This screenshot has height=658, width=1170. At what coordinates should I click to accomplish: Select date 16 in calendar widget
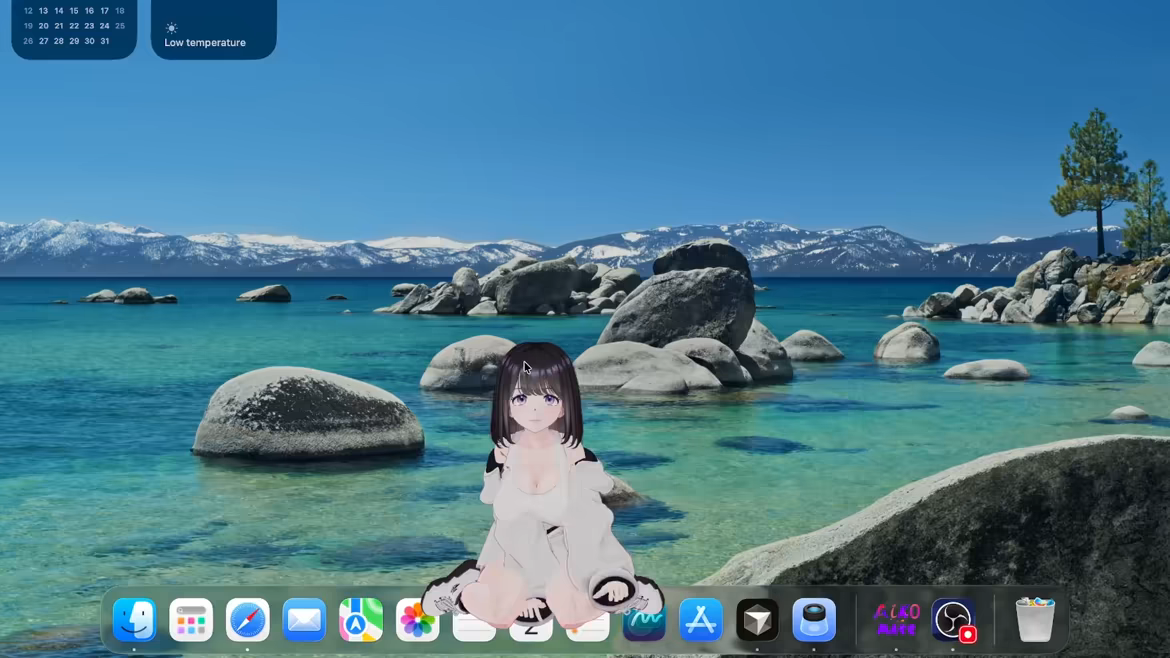89,11
